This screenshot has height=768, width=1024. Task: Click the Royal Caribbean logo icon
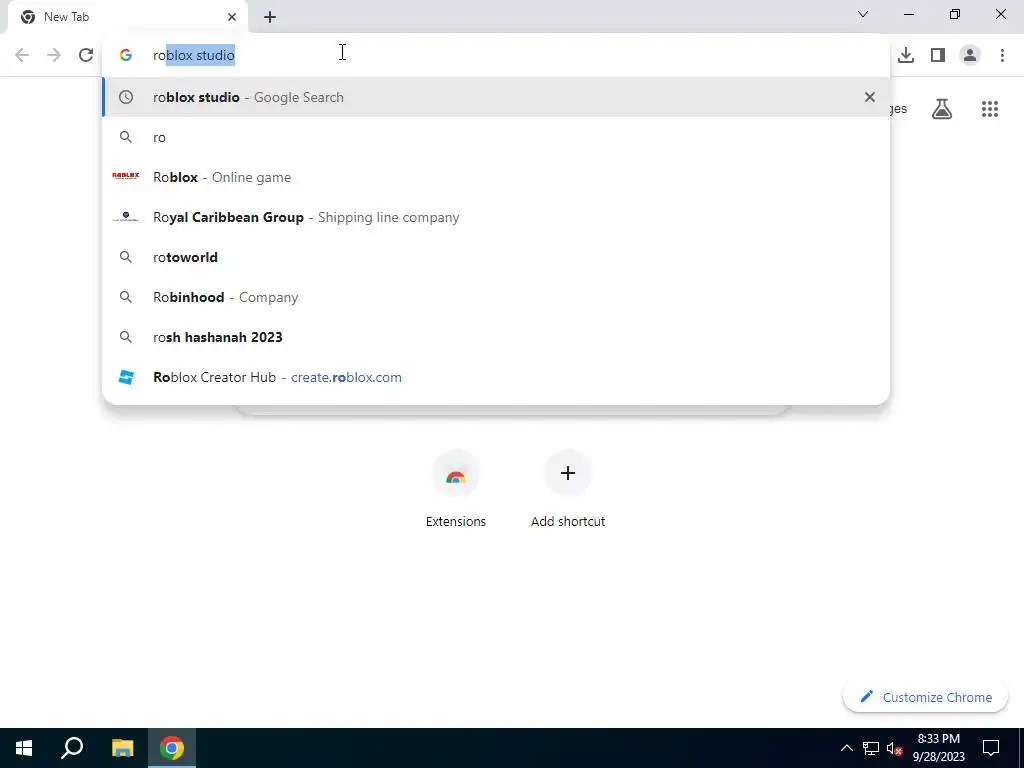[125, 217]
